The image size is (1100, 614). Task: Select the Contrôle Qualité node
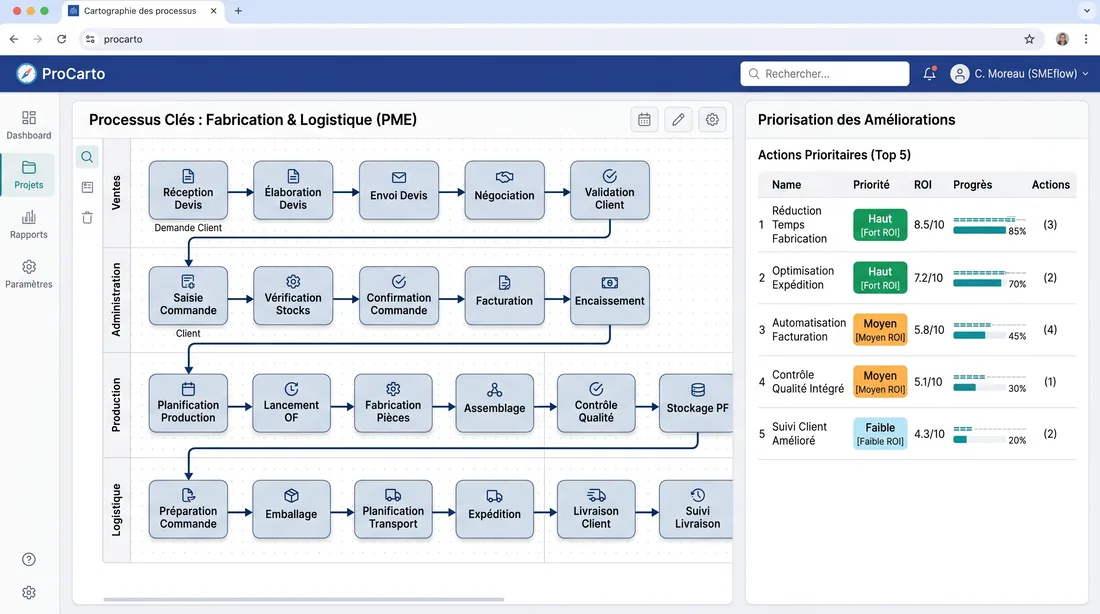point(596,403)
